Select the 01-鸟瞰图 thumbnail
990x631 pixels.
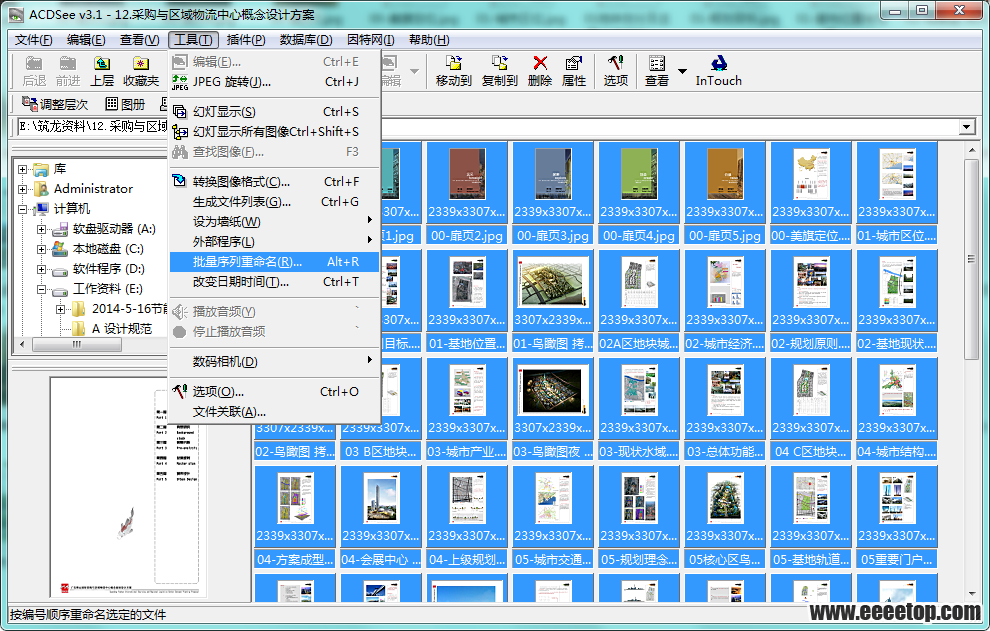click(552, 301)
